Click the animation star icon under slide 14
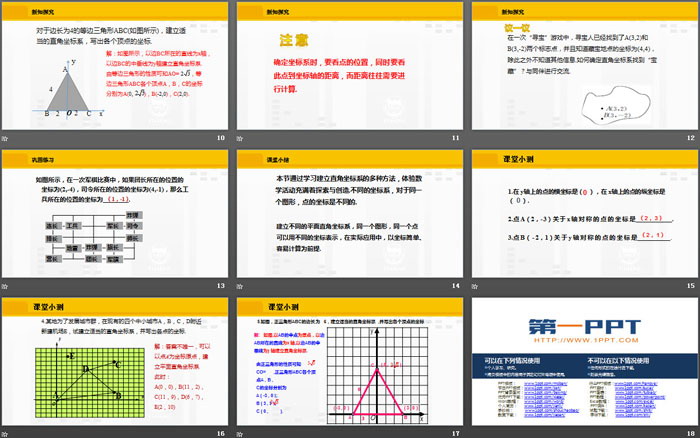700x438 pixels. (240, 286)
